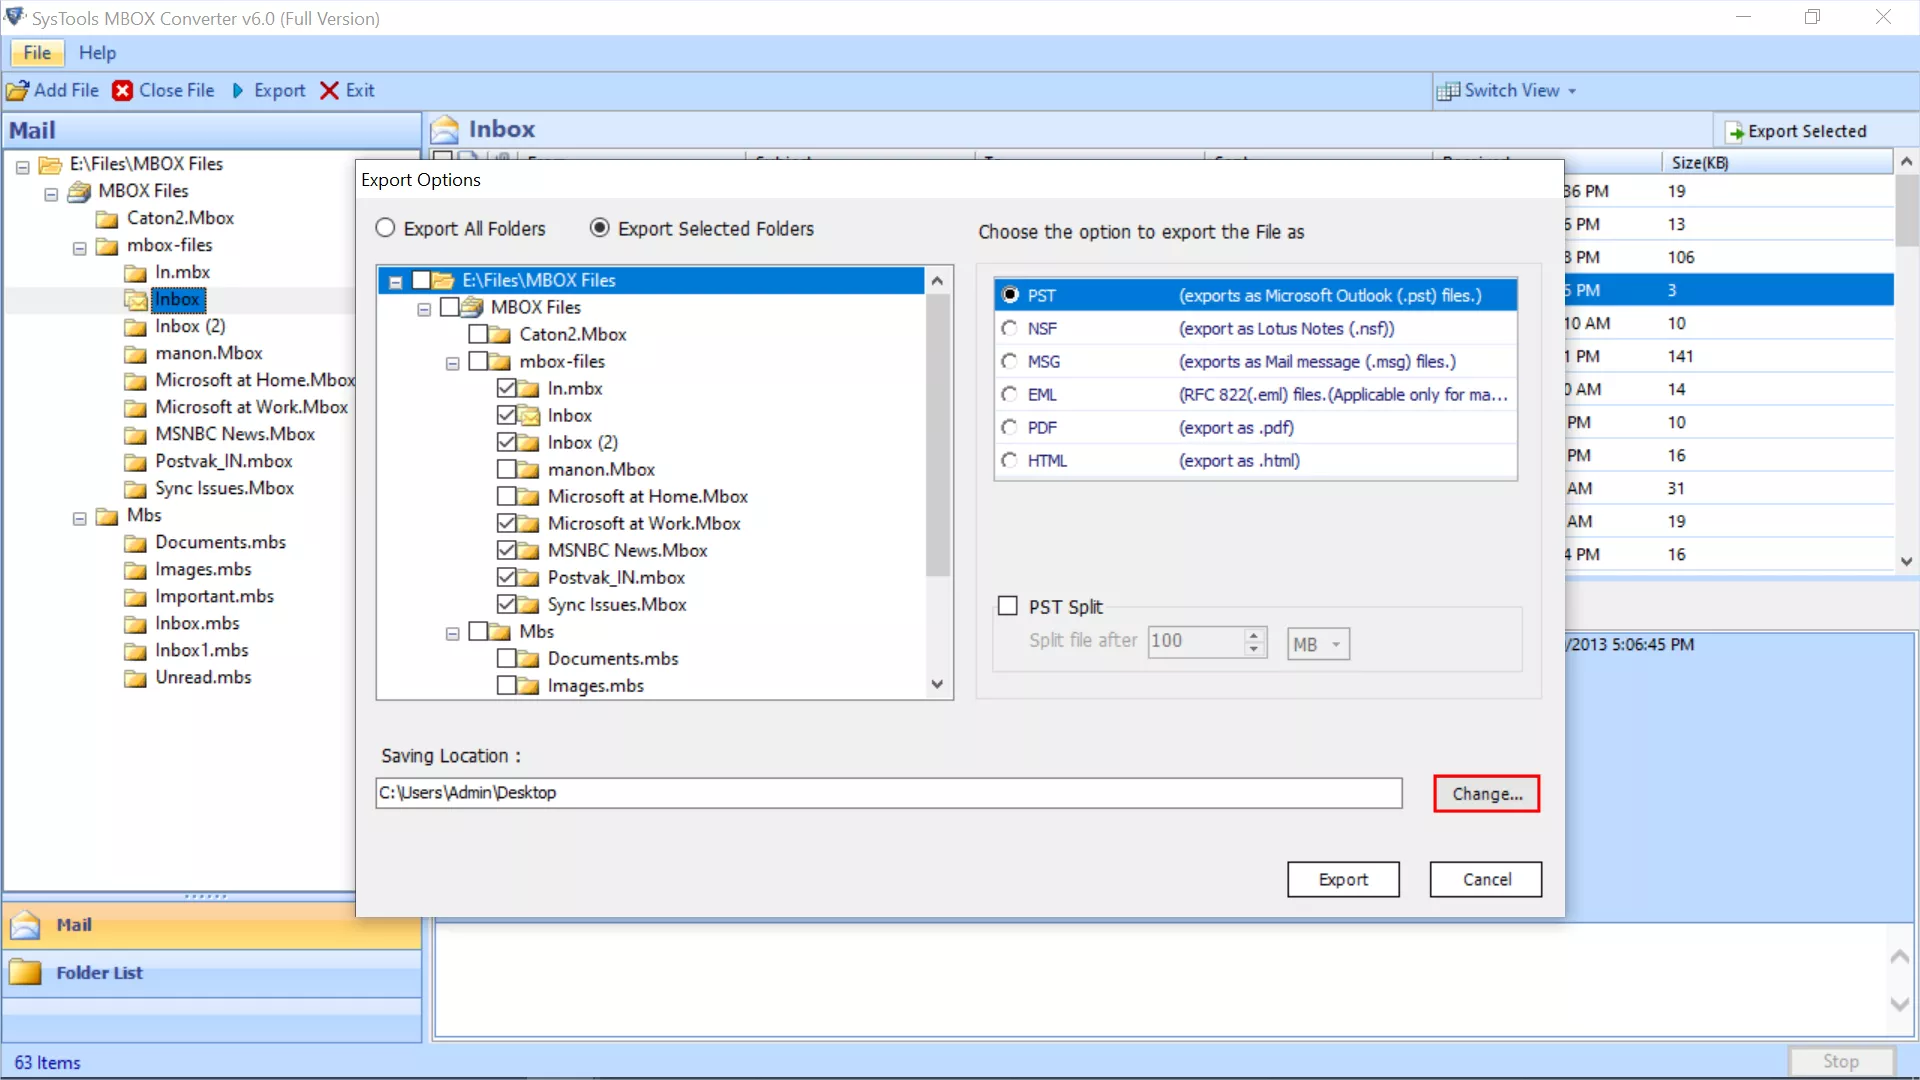Select Inbox1.mbs in the Mail tree

[201, 650]
